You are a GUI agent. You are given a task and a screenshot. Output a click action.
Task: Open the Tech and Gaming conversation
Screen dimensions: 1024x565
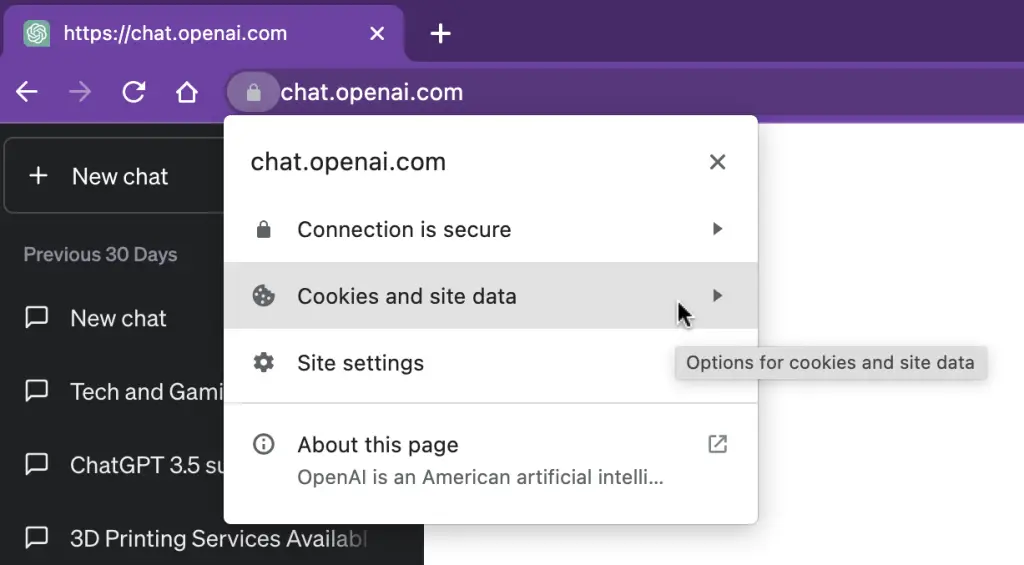point(124,391)
